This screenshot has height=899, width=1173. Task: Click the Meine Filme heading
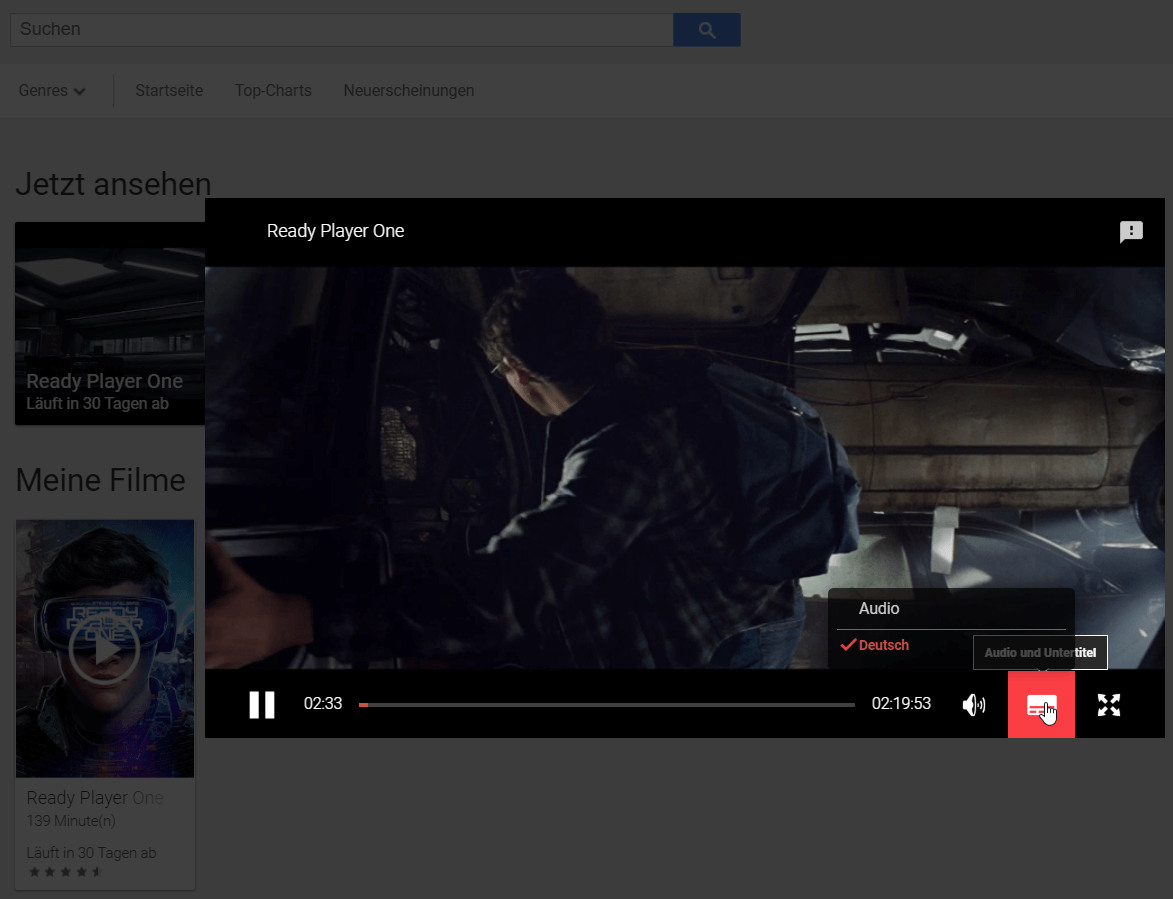[100, 480]
